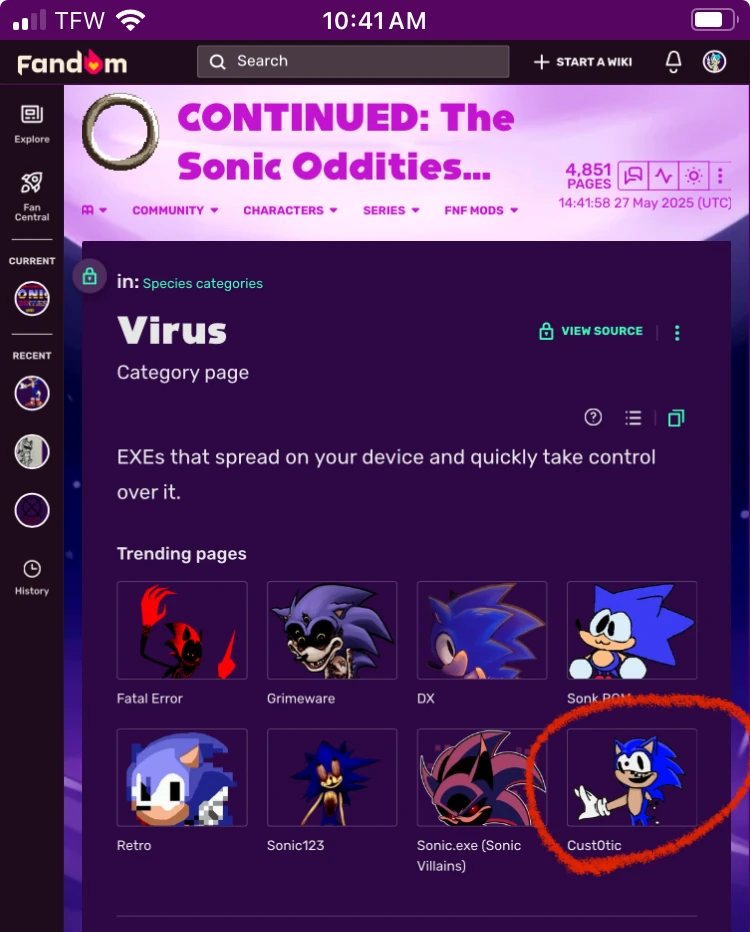
Task: Open the History clock icon
Action: point(32,577)
